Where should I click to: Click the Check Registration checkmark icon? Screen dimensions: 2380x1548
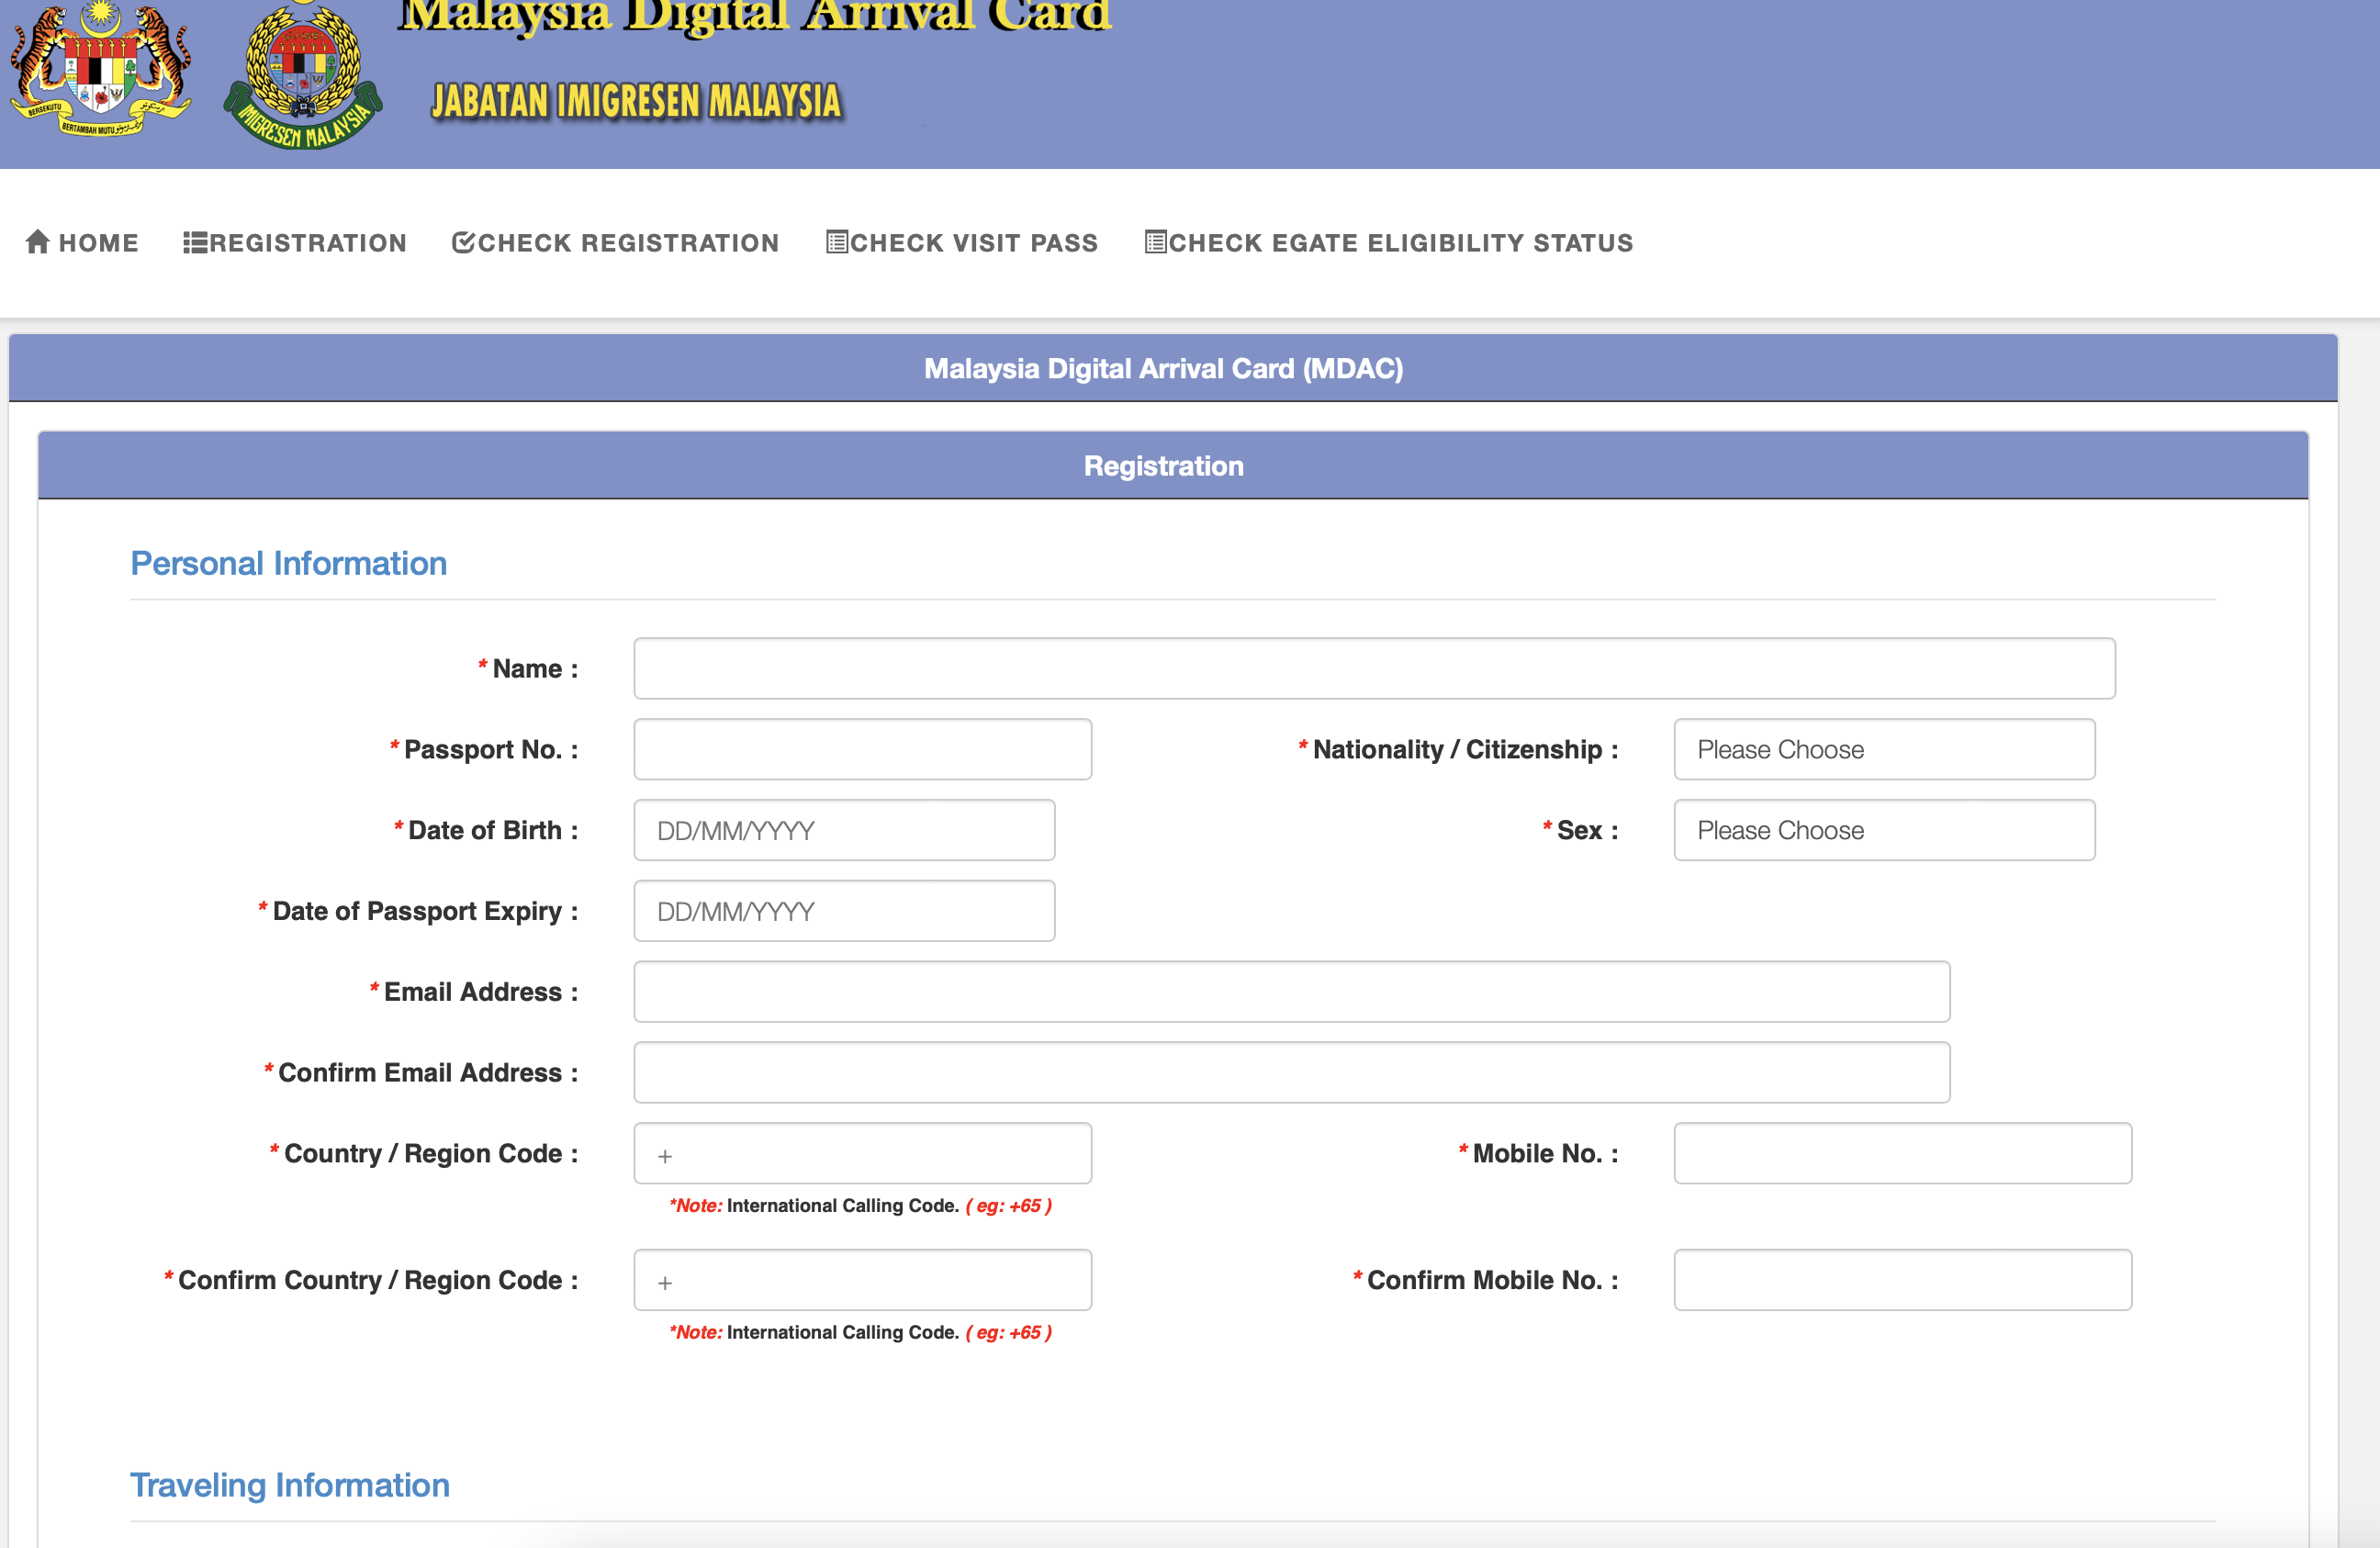point(463,242)
